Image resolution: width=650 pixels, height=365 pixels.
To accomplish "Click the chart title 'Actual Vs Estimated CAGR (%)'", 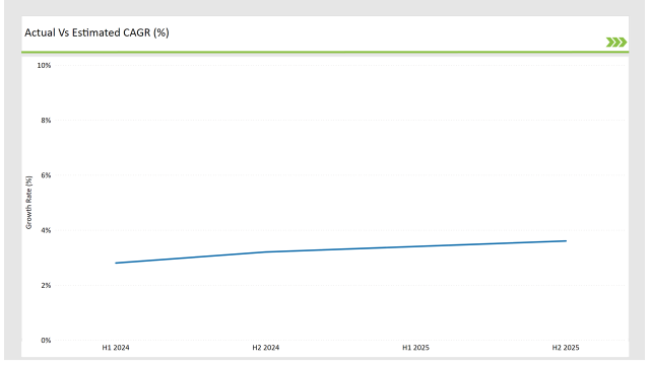I will click(x=97, y=33).
